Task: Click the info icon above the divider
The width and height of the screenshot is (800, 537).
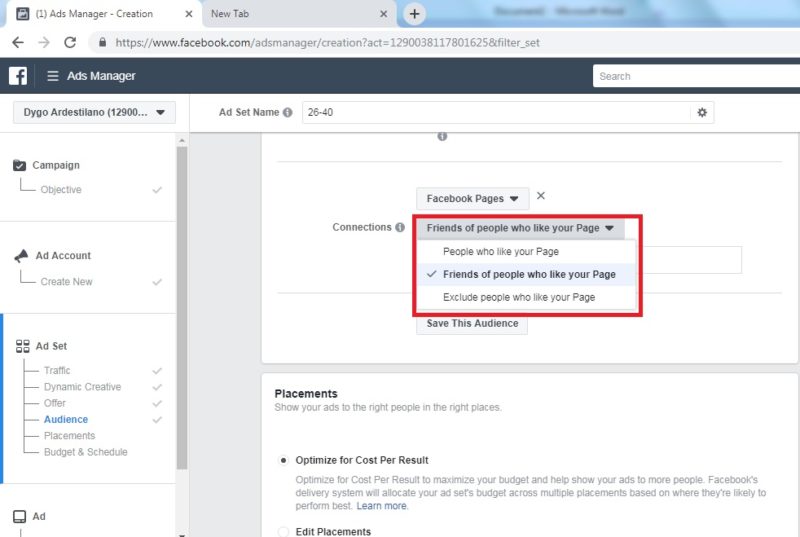Action: 442,137
